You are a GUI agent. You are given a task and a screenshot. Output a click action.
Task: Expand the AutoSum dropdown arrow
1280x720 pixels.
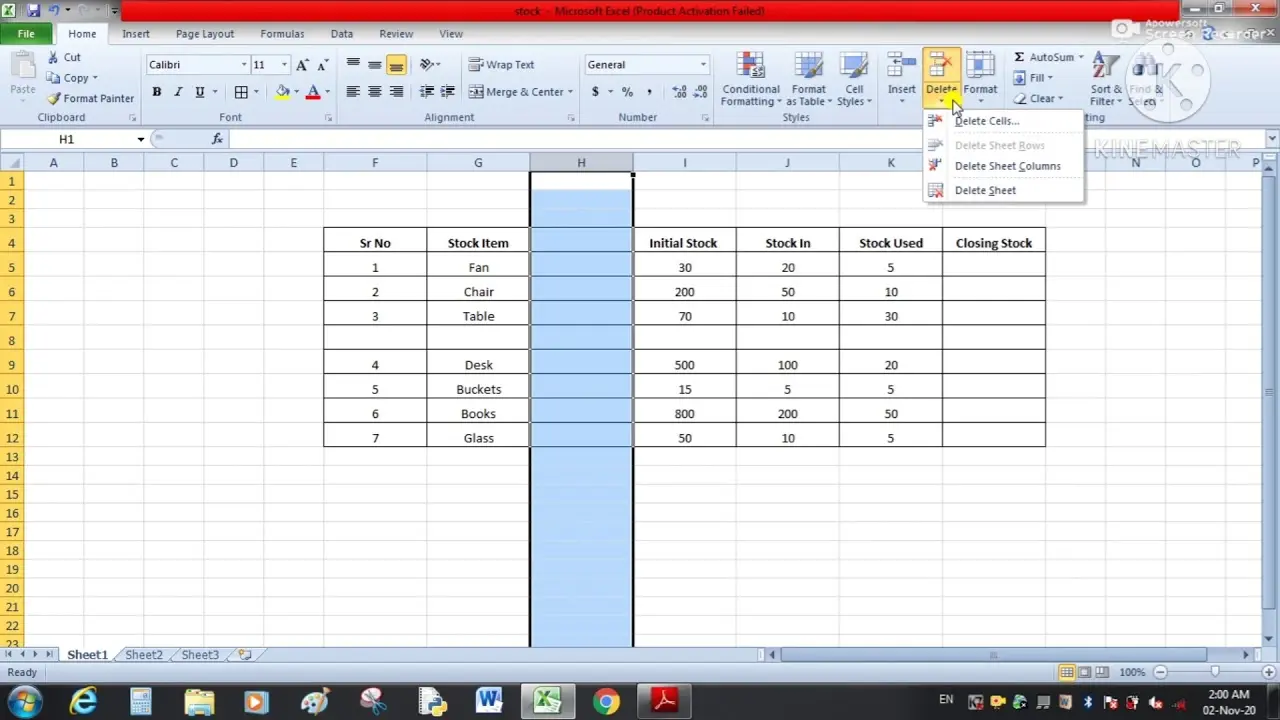click(x=1081, y=57)
